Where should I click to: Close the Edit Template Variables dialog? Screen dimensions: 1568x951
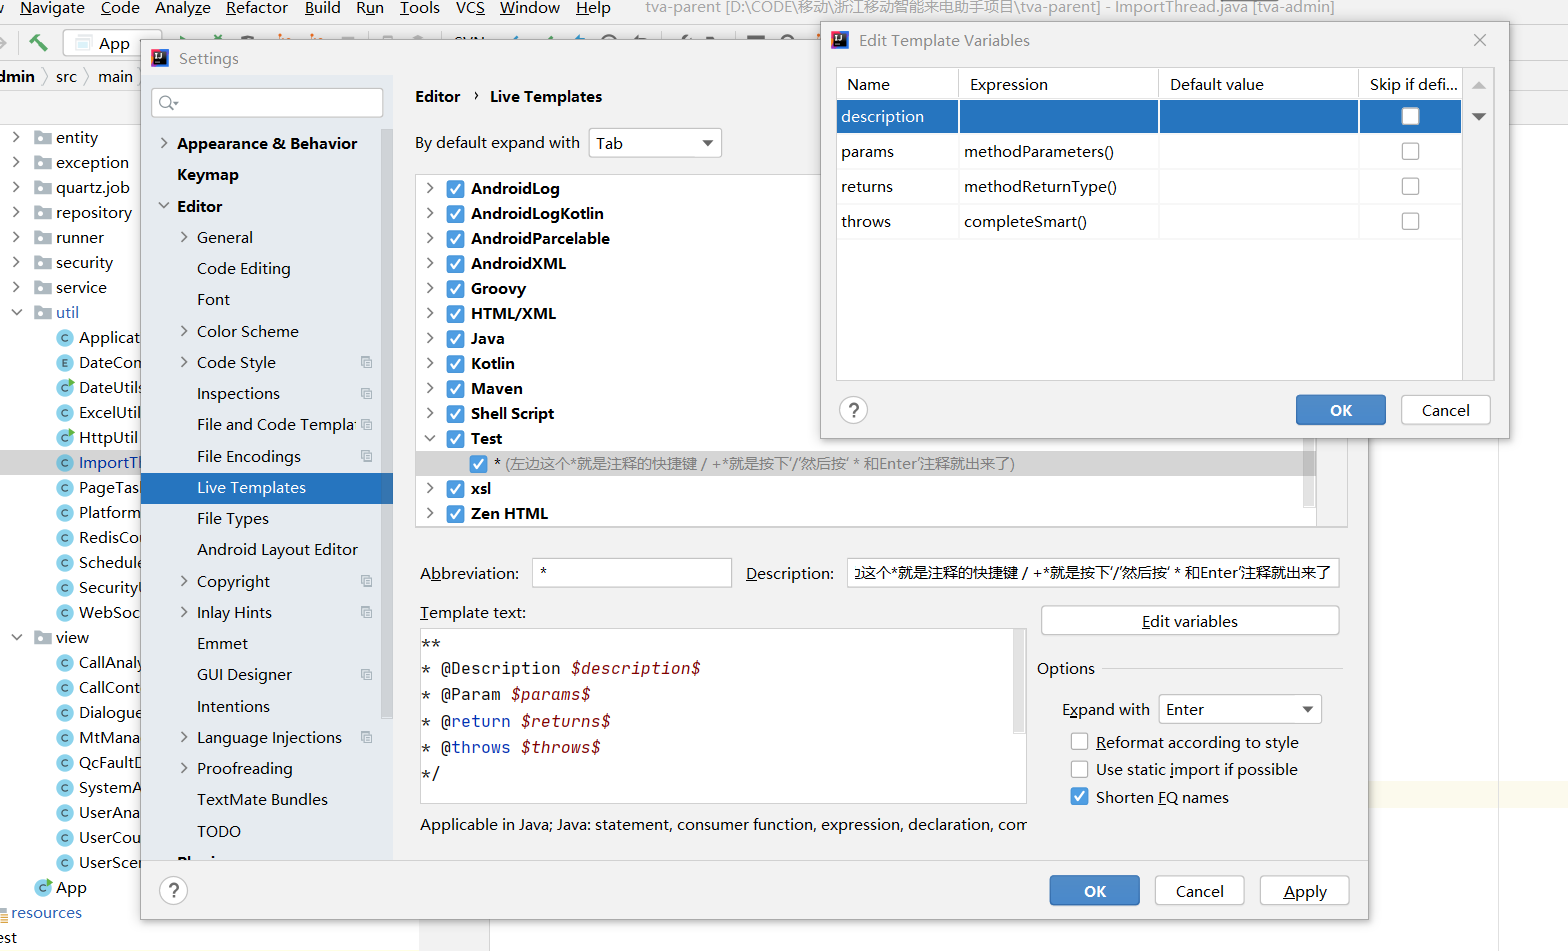coord(1480,40)
